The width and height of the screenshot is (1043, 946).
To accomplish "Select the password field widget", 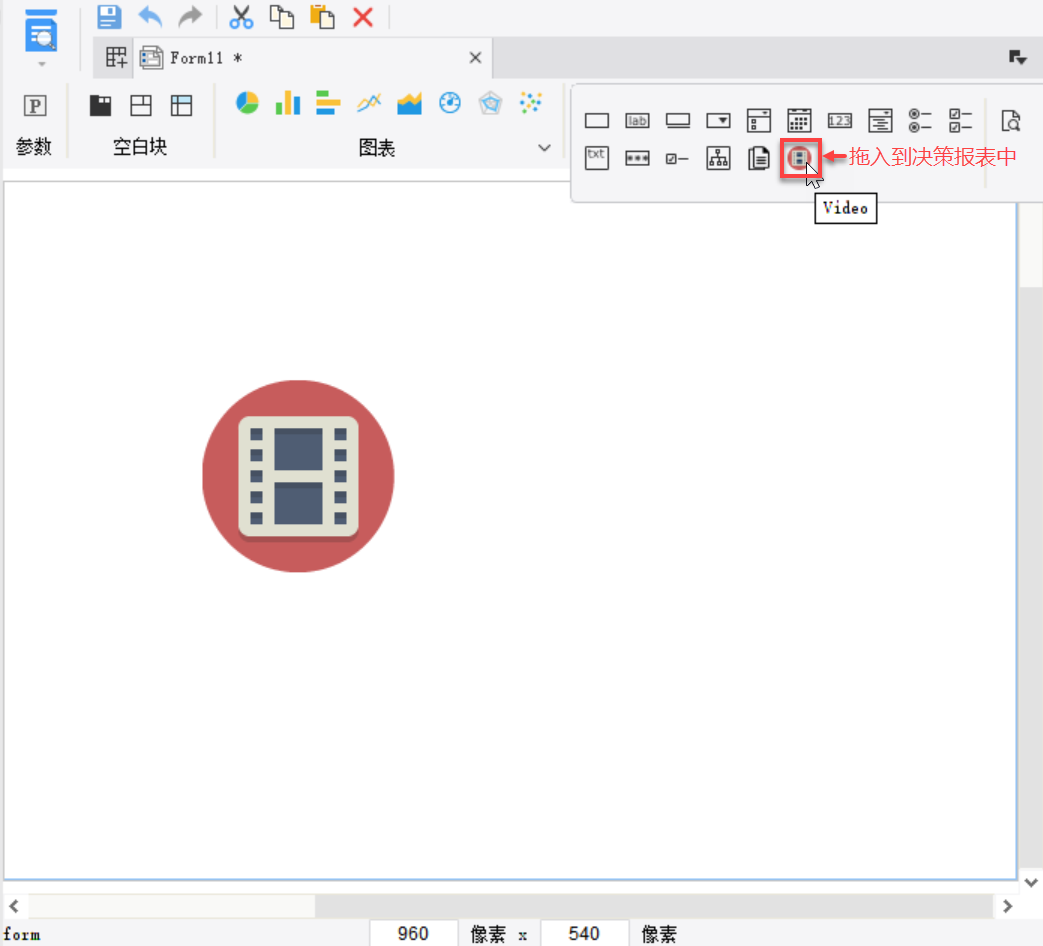I will [637, 158].
